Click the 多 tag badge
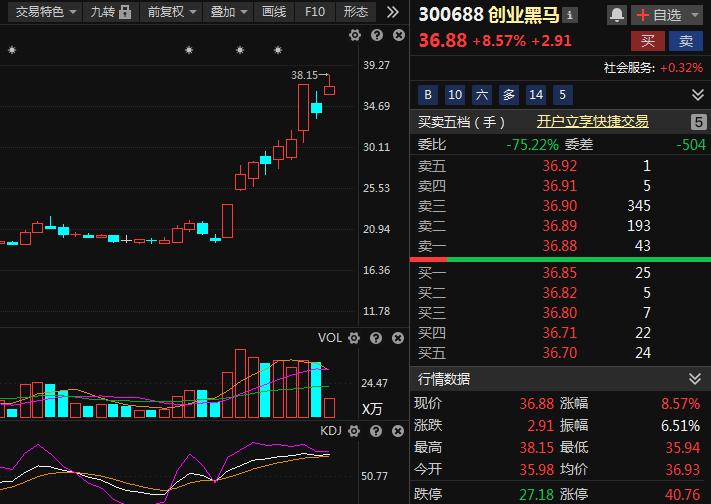 pyautogui.click(x=509, y=95)
